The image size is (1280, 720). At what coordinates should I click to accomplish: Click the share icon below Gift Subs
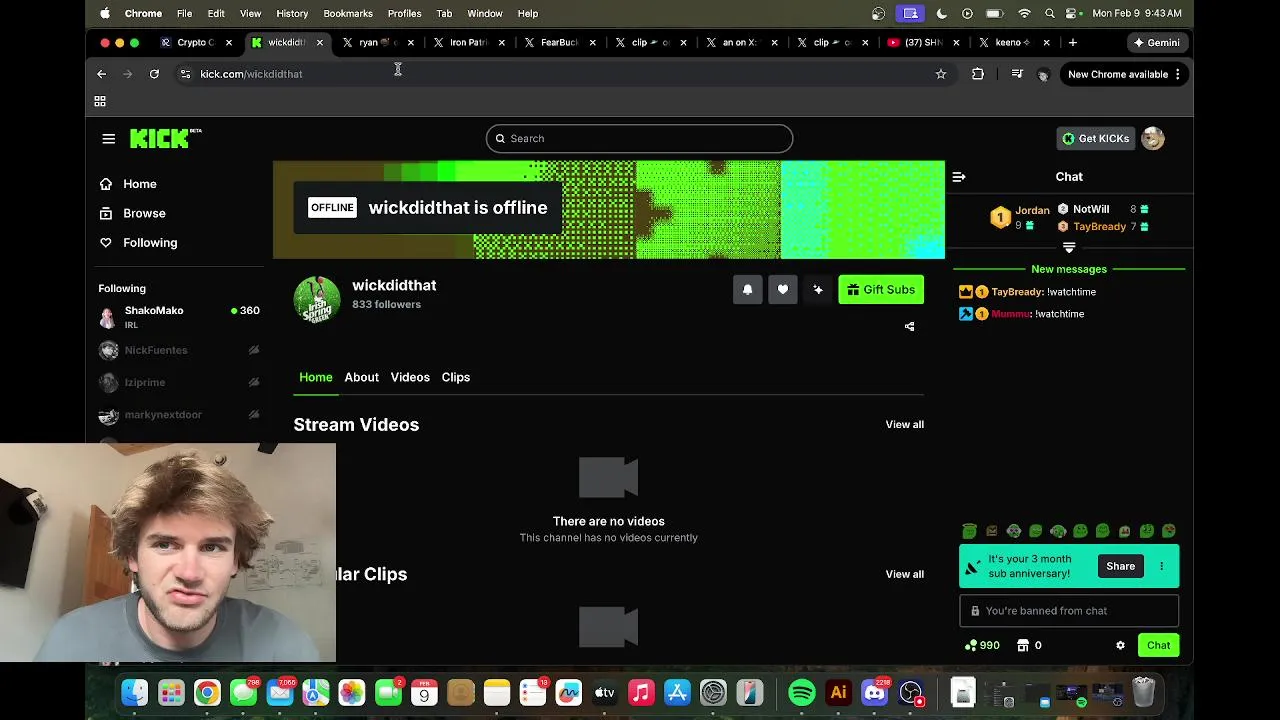click(909, 326)
